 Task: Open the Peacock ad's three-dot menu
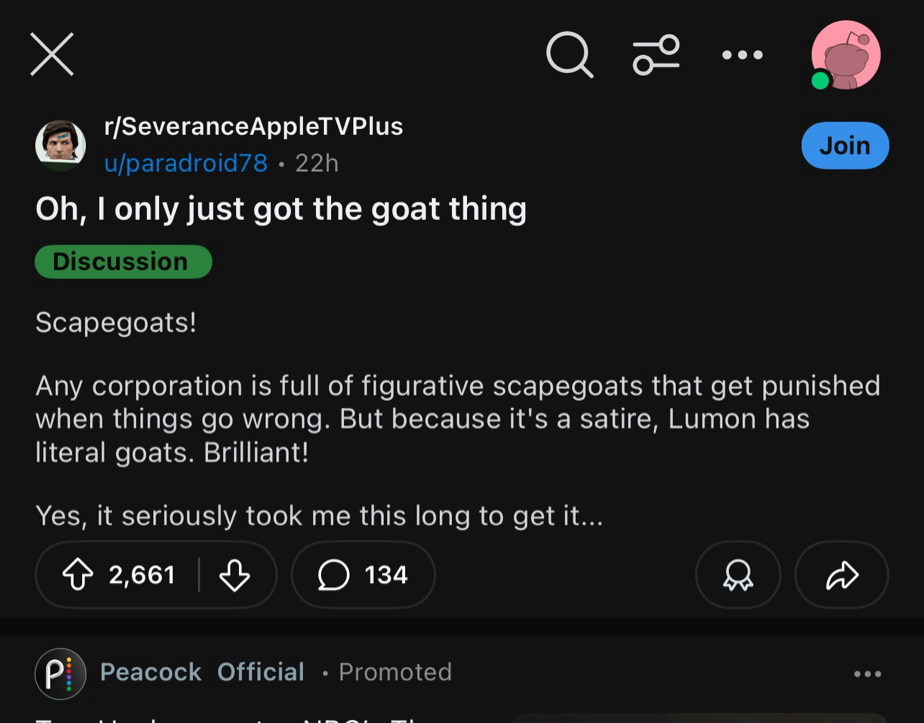(x=868, y=674)
